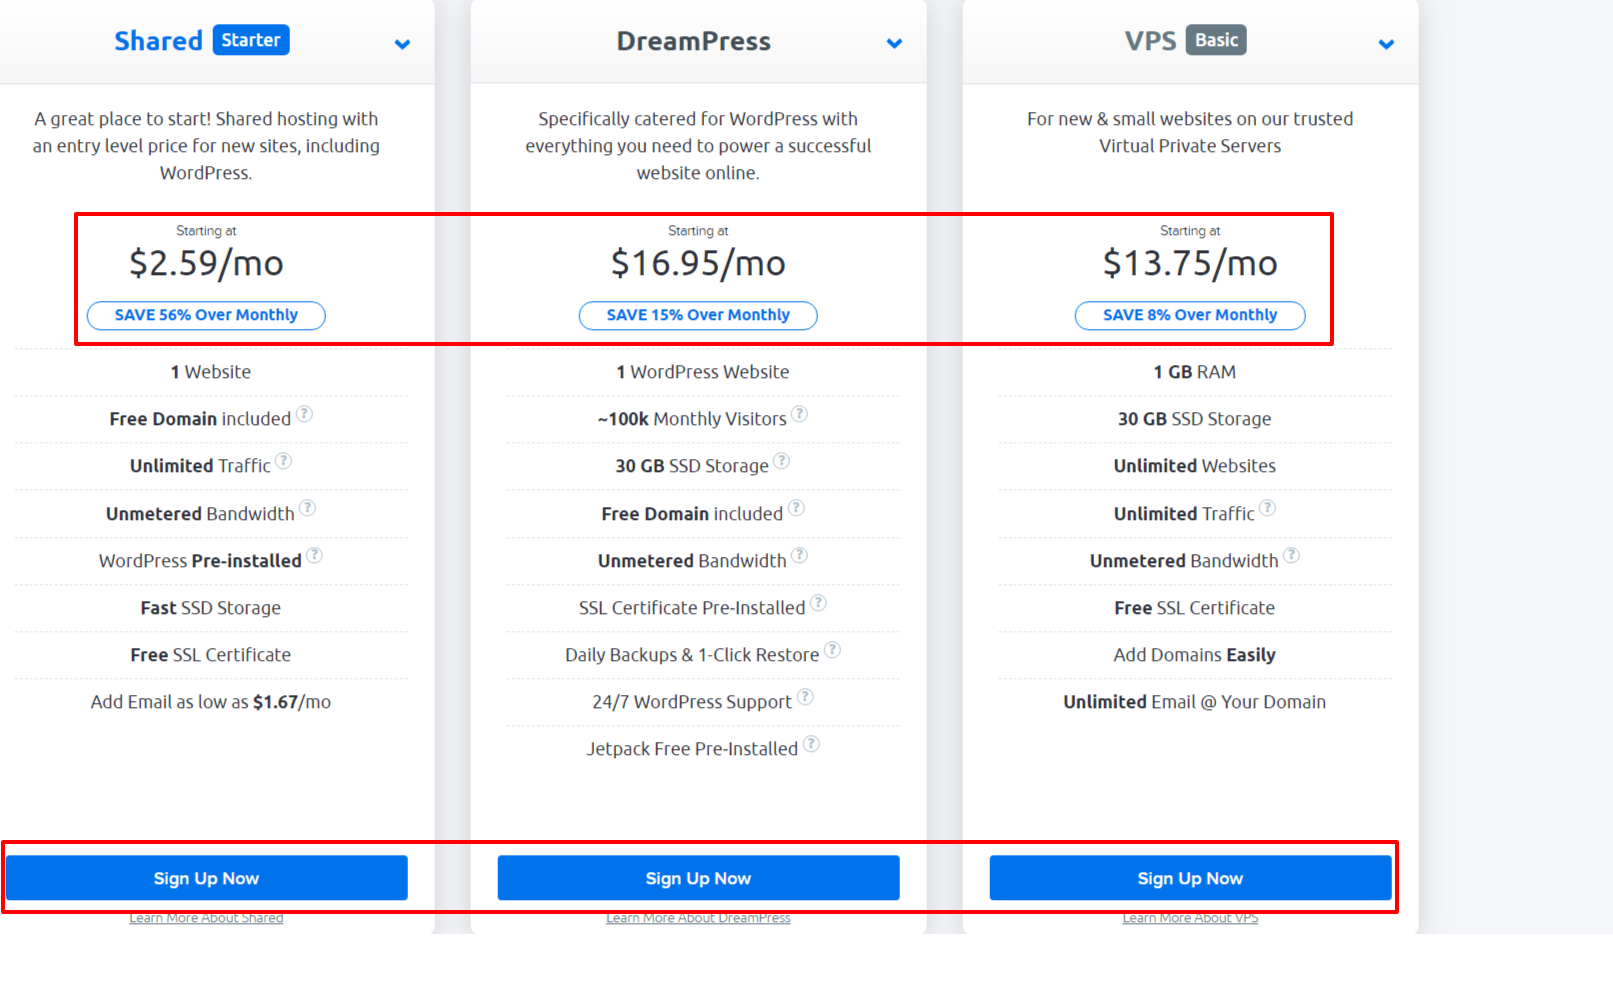The width and height of the screenshot is (1613, 1007).
Task: Follow the Learn More About Shared link
Action: (206, 918)
